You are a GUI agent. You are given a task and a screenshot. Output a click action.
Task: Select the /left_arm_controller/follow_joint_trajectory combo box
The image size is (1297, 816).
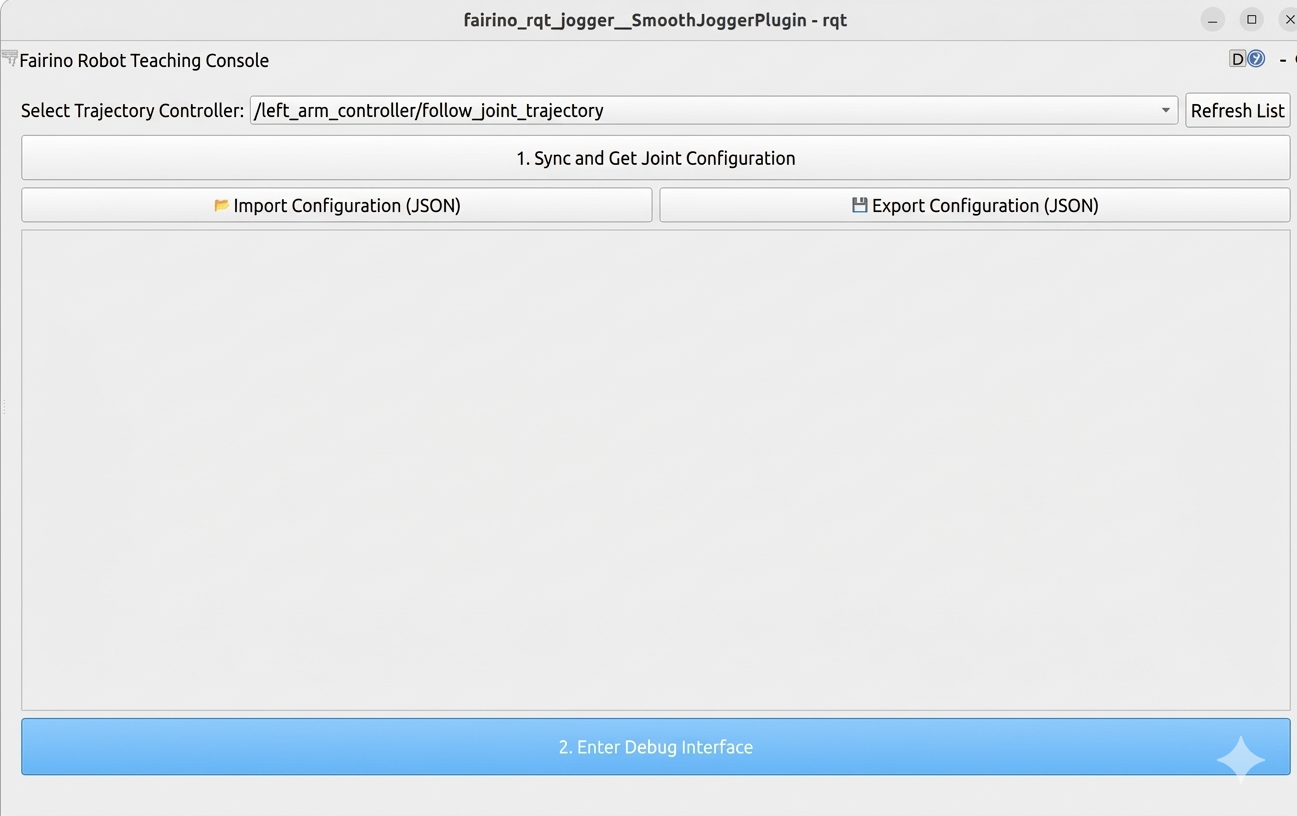click(714, 110)
